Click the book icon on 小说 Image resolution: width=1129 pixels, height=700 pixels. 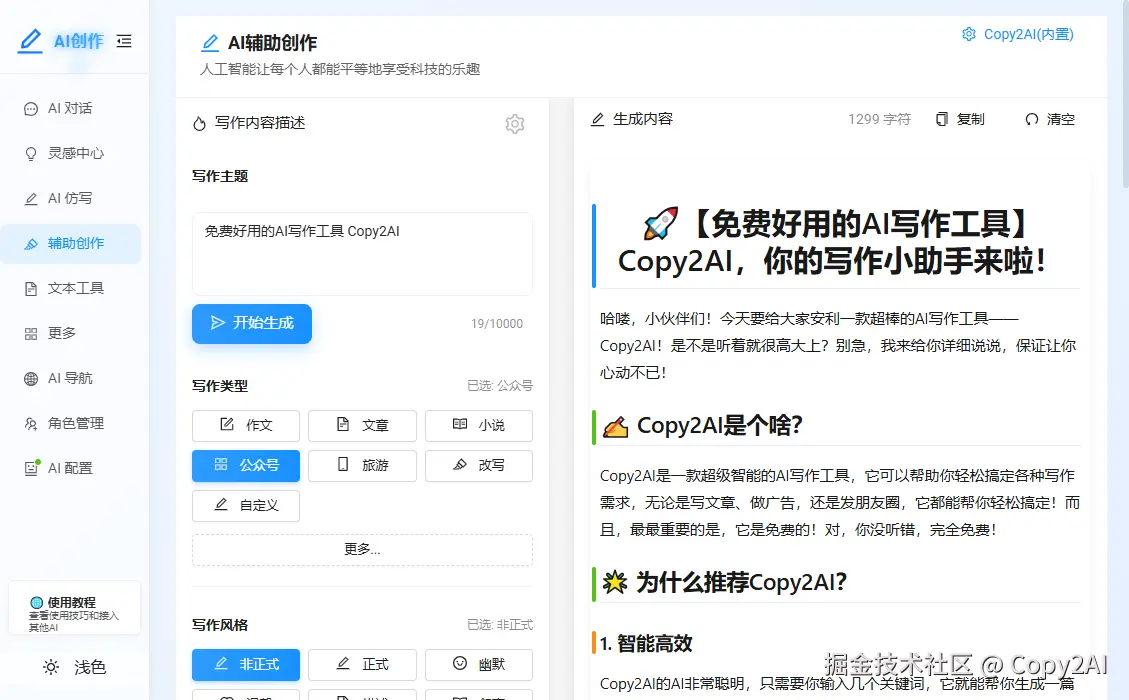point(459,424)
